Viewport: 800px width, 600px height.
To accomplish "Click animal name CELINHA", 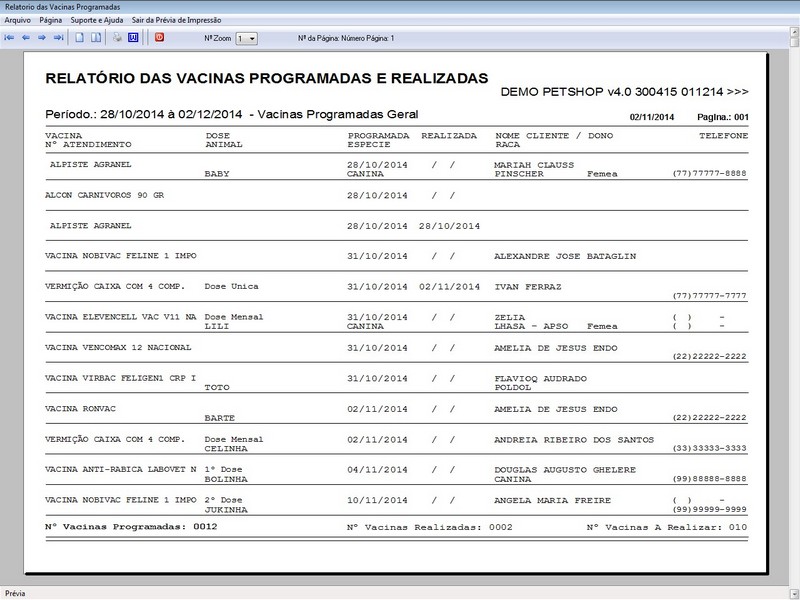I will [x=226, y=448].
